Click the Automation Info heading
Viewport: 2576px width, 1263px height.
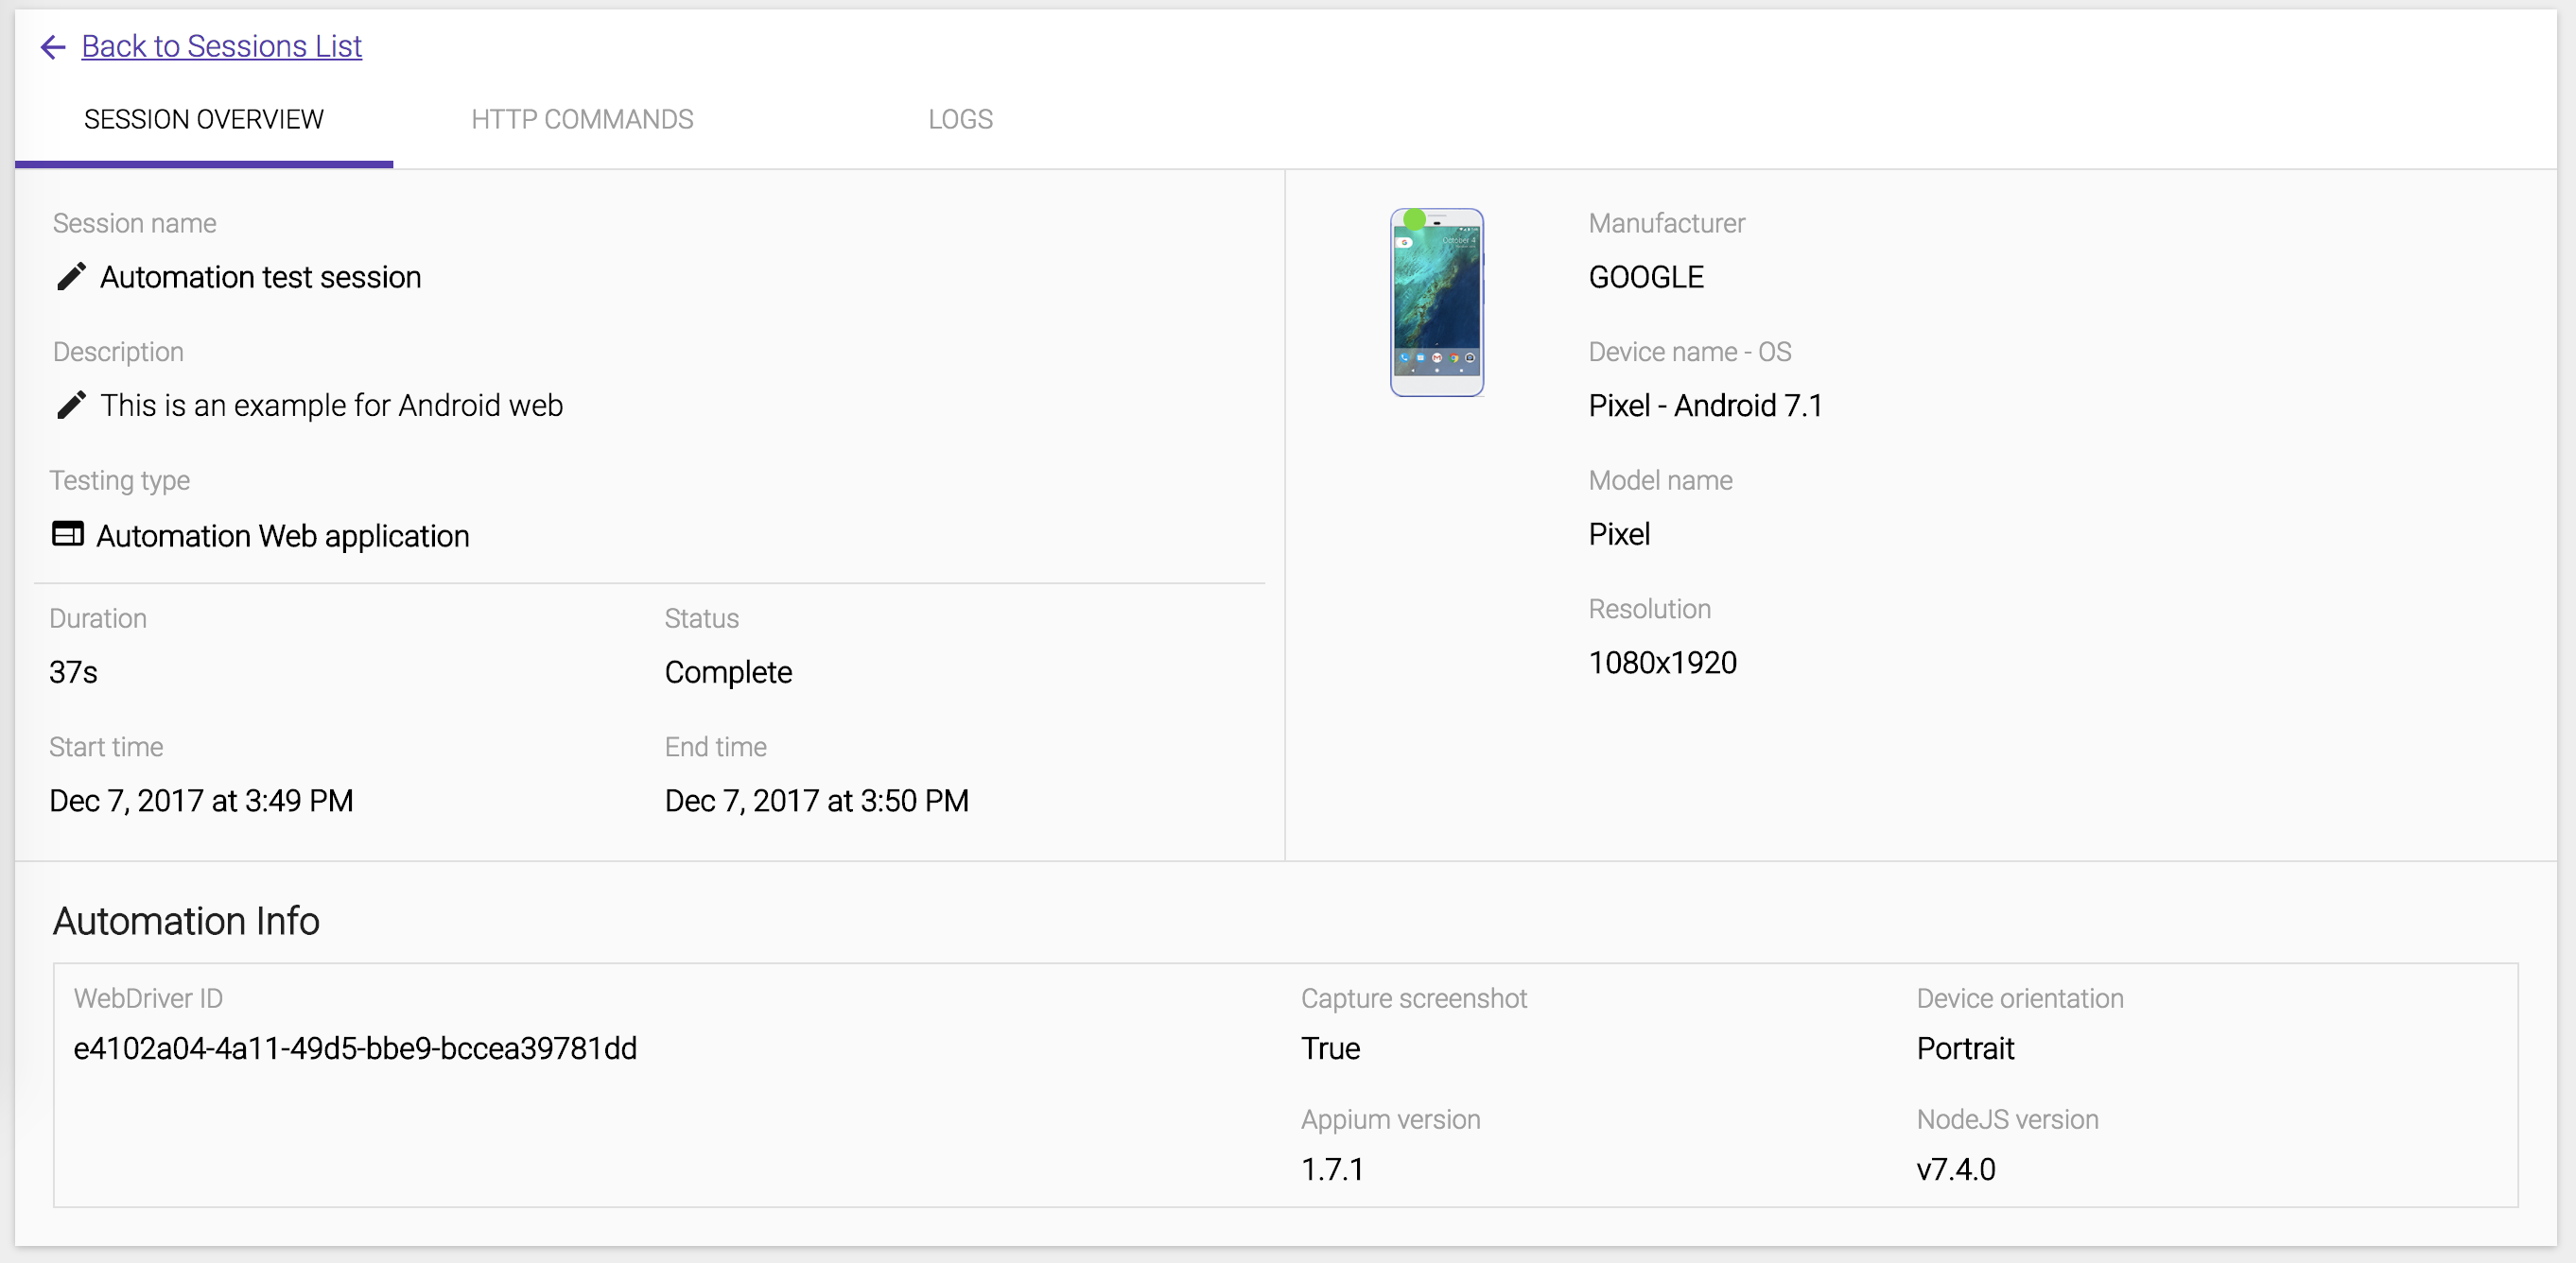coord(186,921)
